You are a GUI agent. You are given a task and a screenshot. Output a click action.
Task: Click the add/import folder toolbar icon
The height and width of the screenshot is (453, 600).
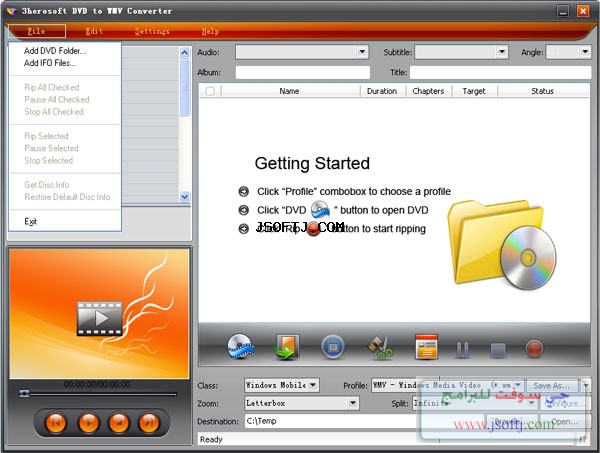(286, 347)
